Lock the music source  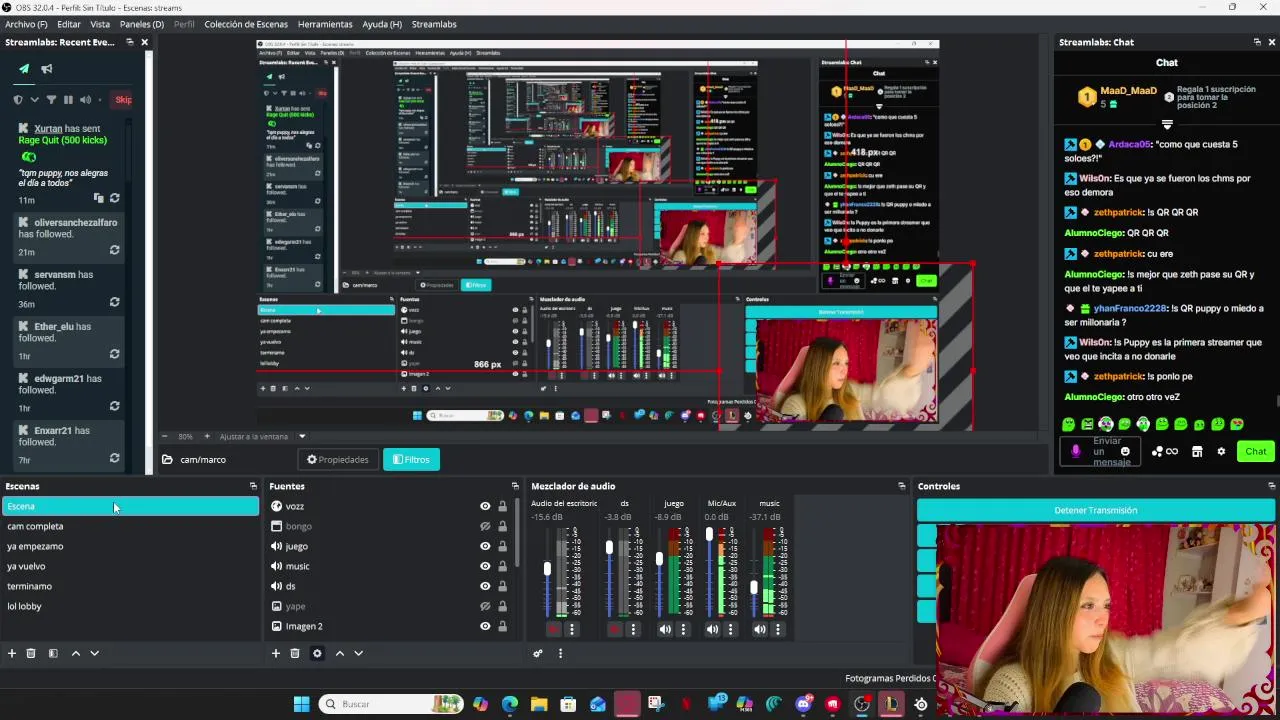point(502,566)
